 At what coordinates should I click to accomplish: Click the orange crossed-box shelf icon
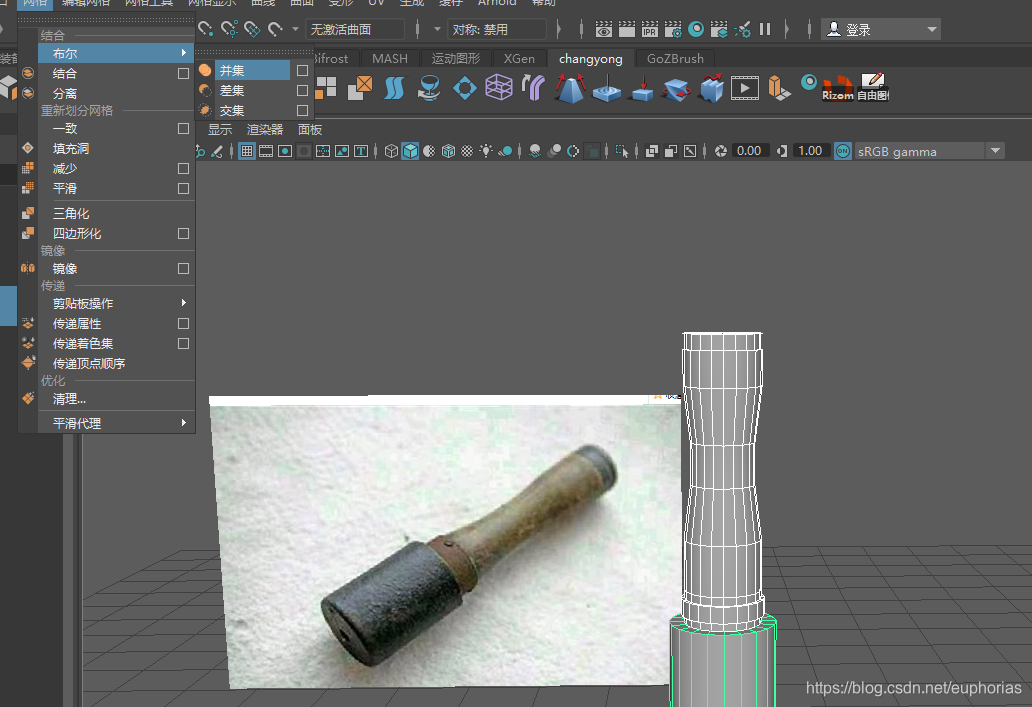coord(360,88)
